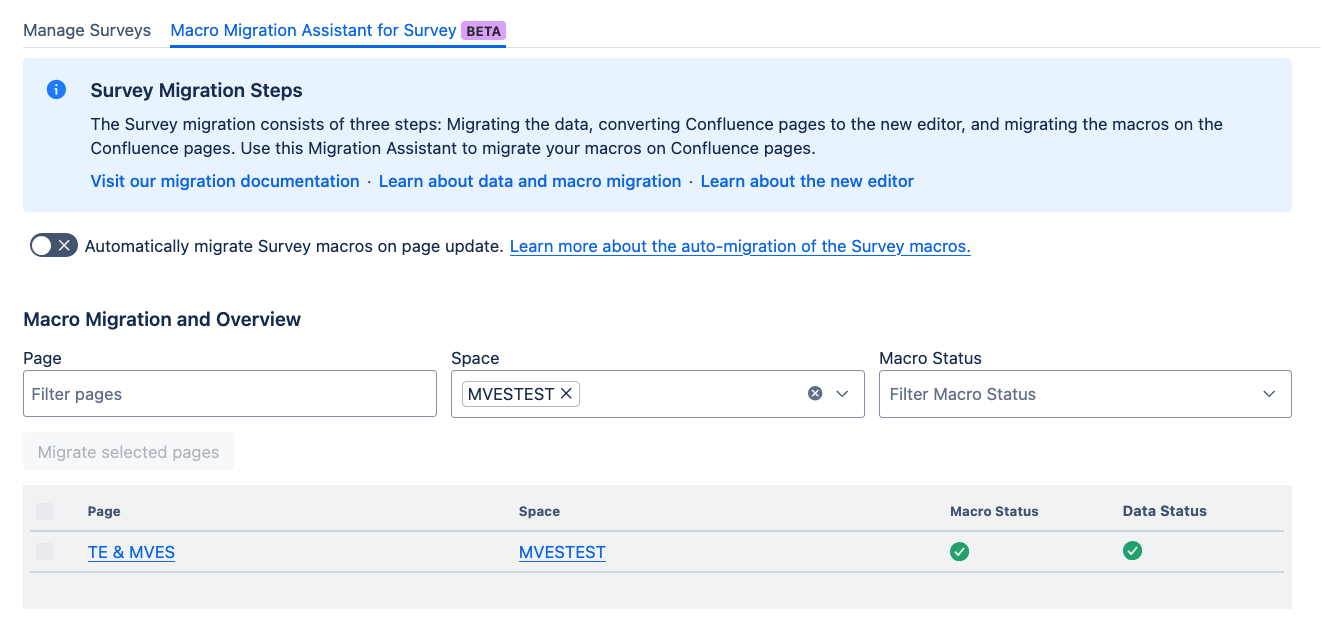Viewport: 1322px width, 633px height.
Task: Expand the Space dropdown chevron
Action: 842,394
